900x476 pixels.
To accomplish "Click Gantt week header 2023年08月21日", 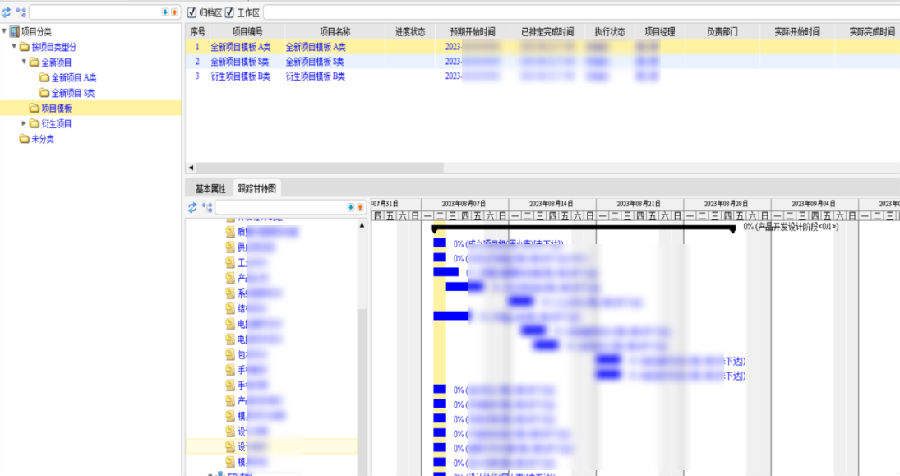I will pyautogui.click(x=638, y=204).
